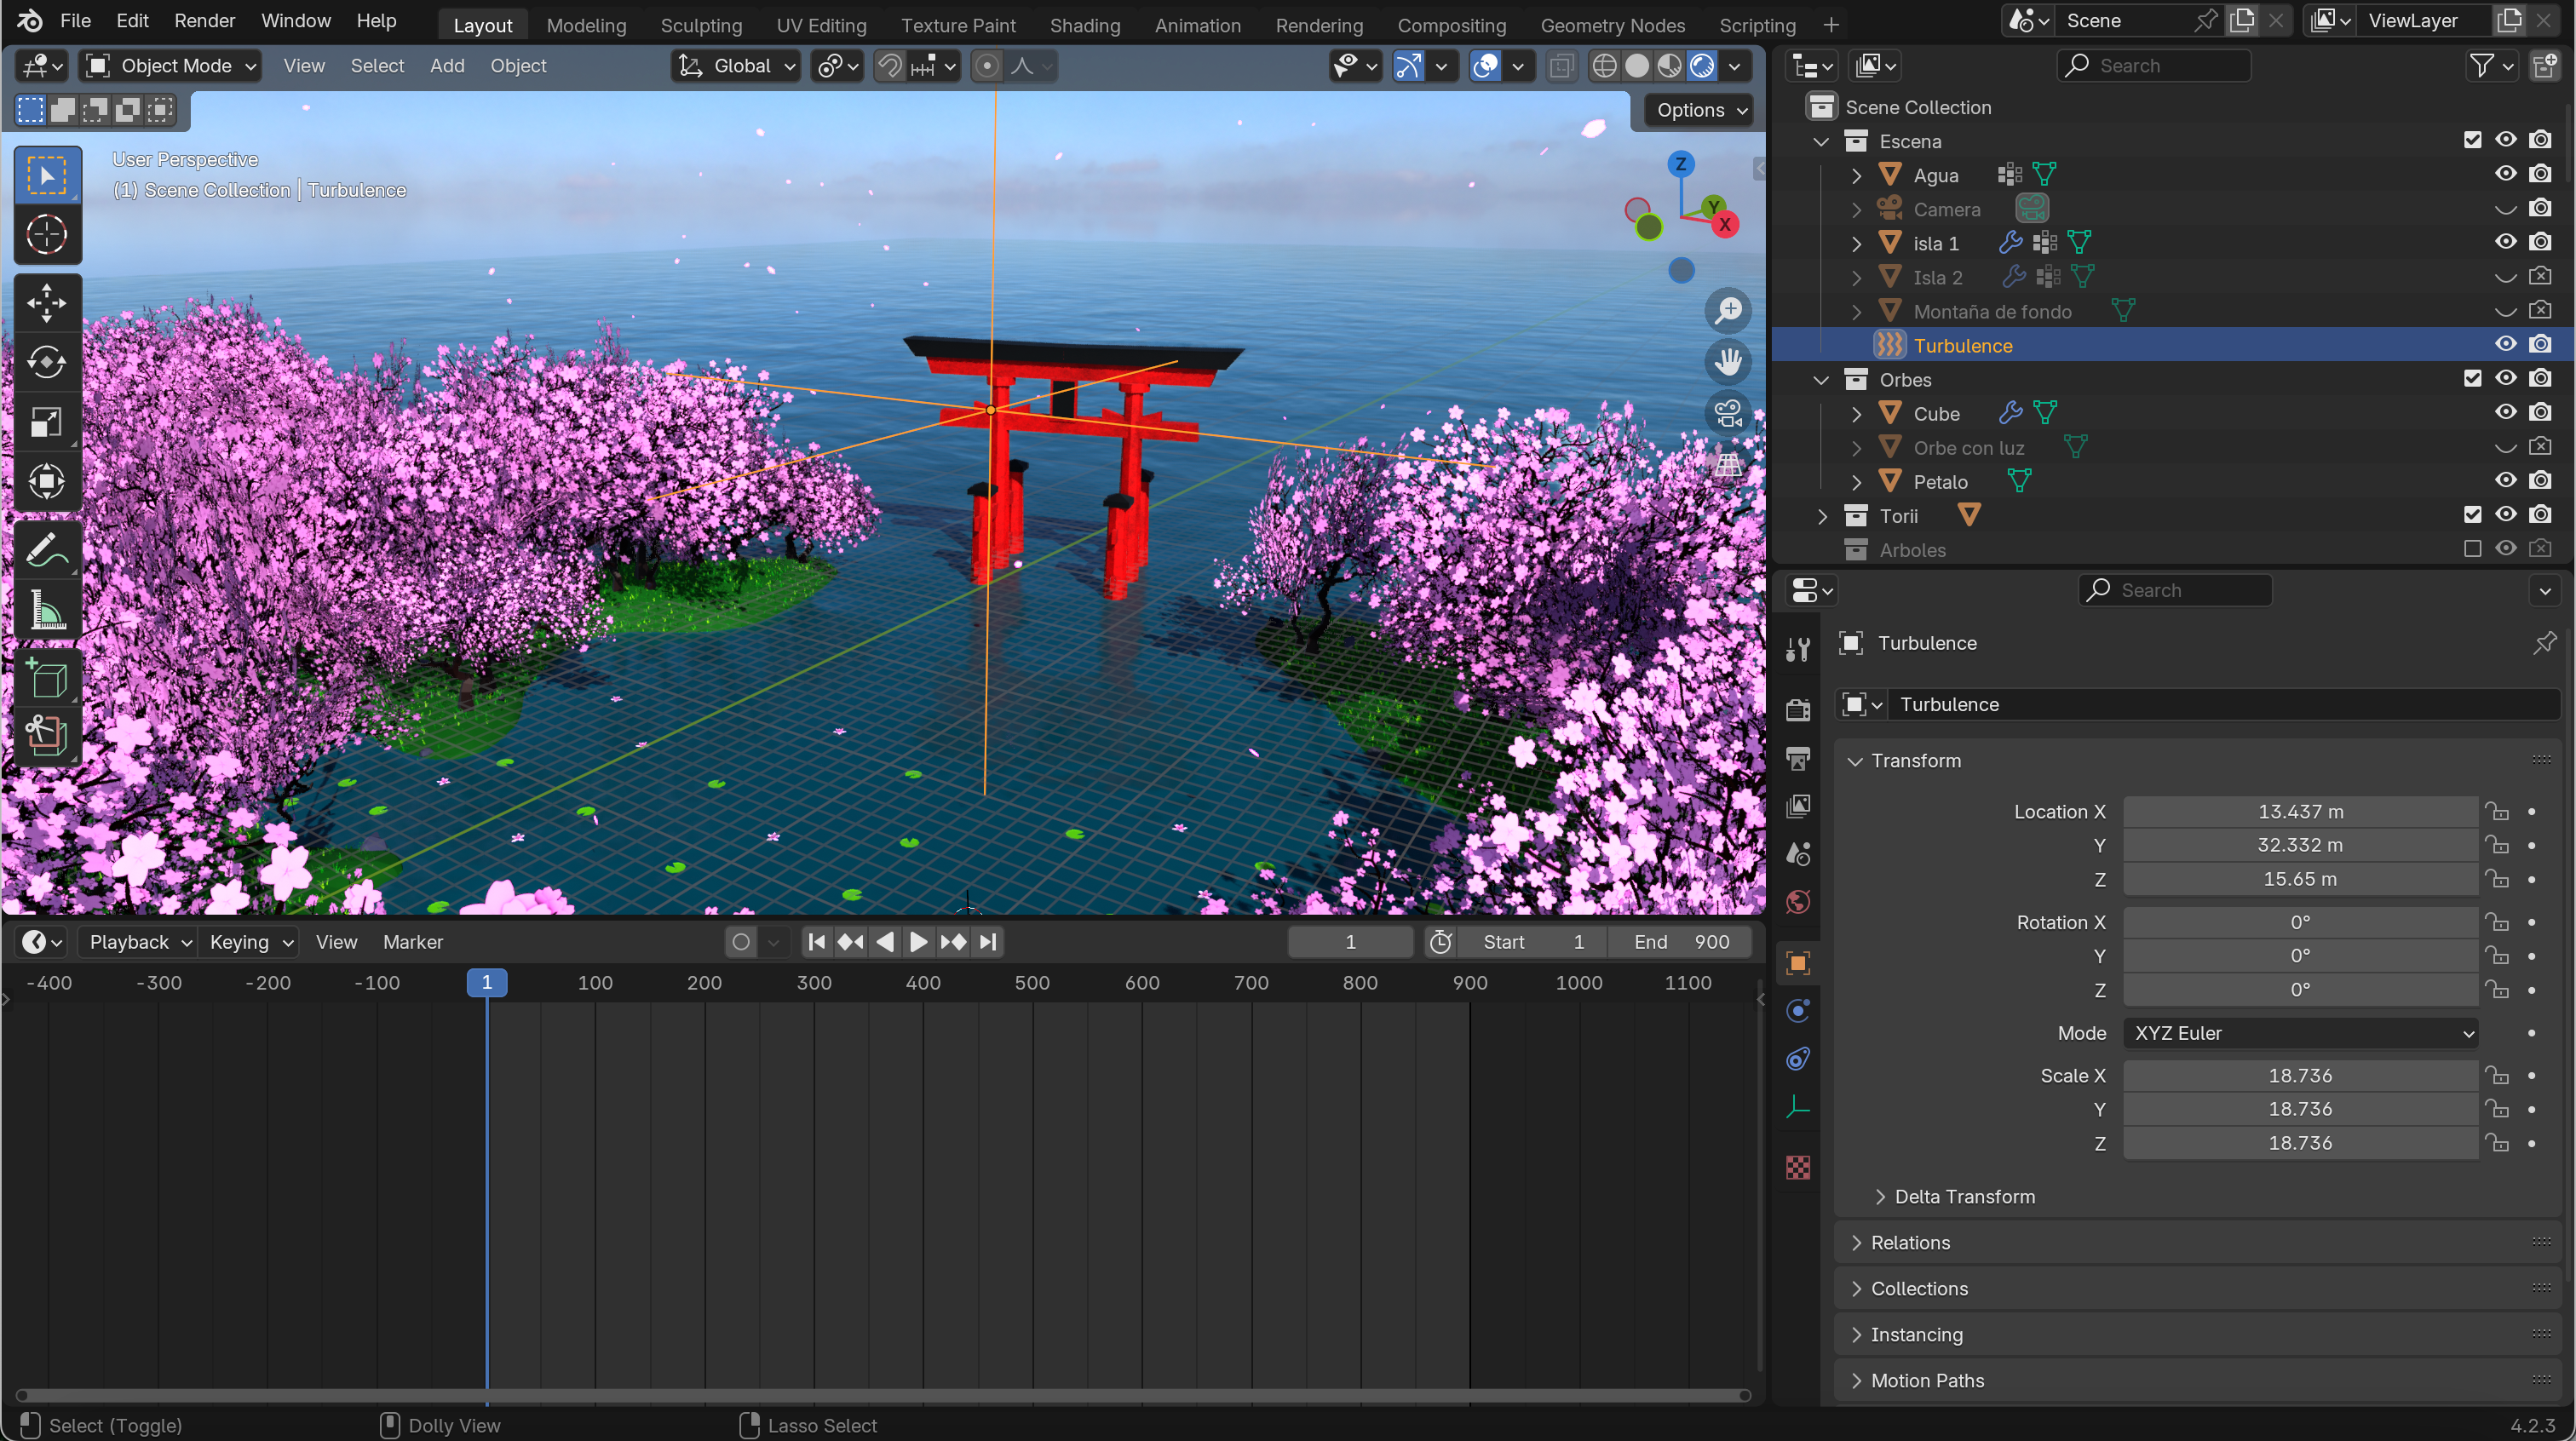The height and width of the screenshot is (1441, 2576).
Task: Switch to material preview shading
Action: 1669,66
